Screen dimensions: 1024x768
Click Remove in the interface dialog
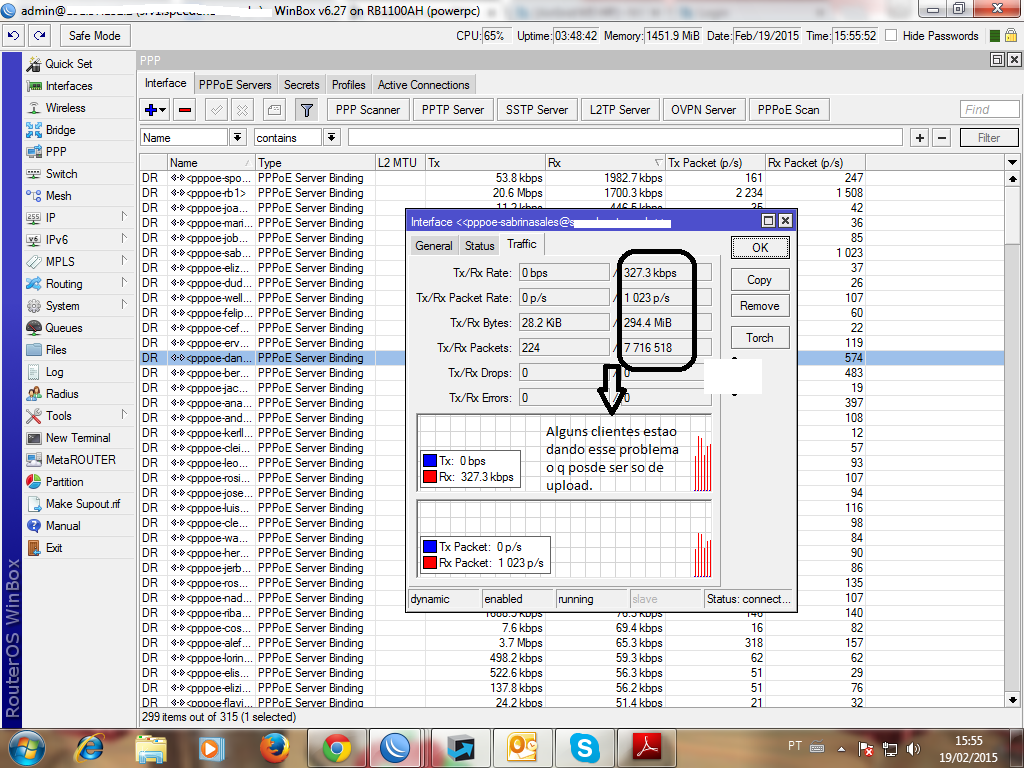click(x=760, y=306)
